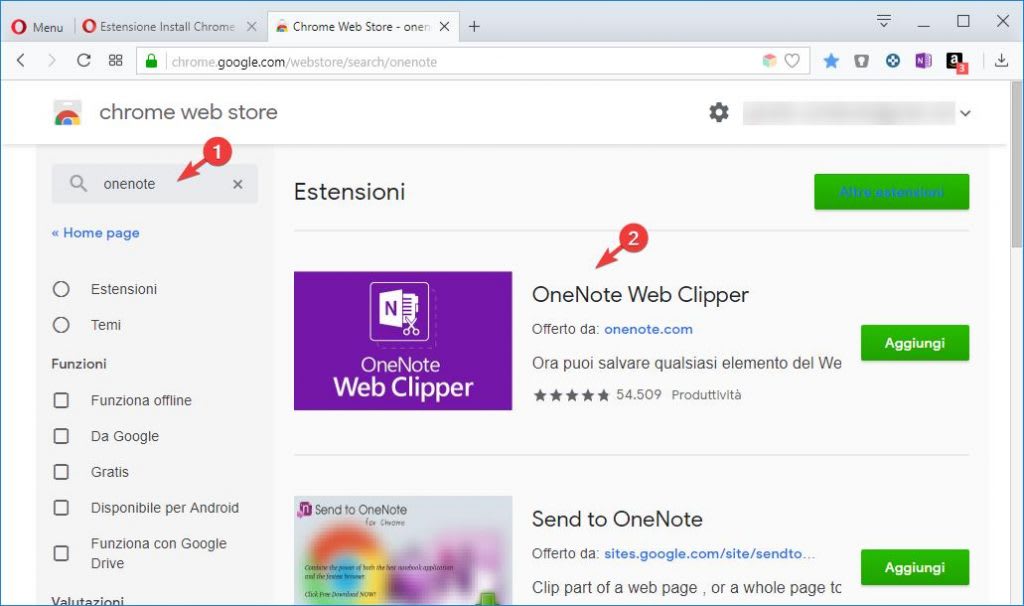Open Send to OneNote title

(617, 519)
